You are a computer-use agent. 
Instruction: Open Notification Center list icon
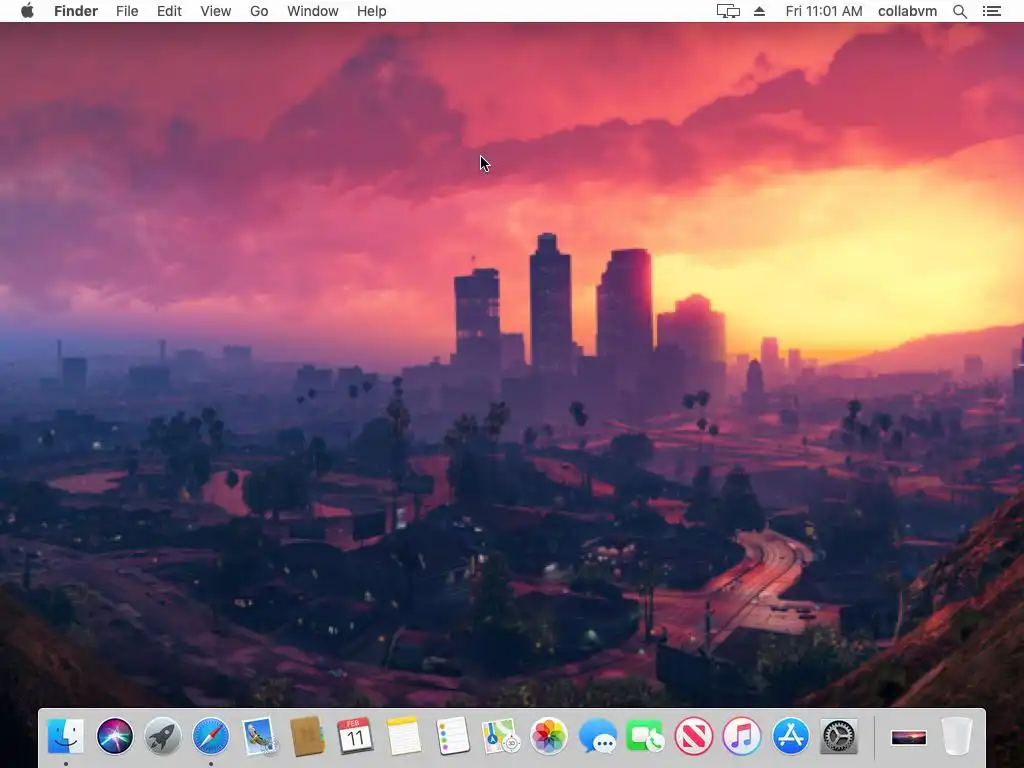[992, 11]
